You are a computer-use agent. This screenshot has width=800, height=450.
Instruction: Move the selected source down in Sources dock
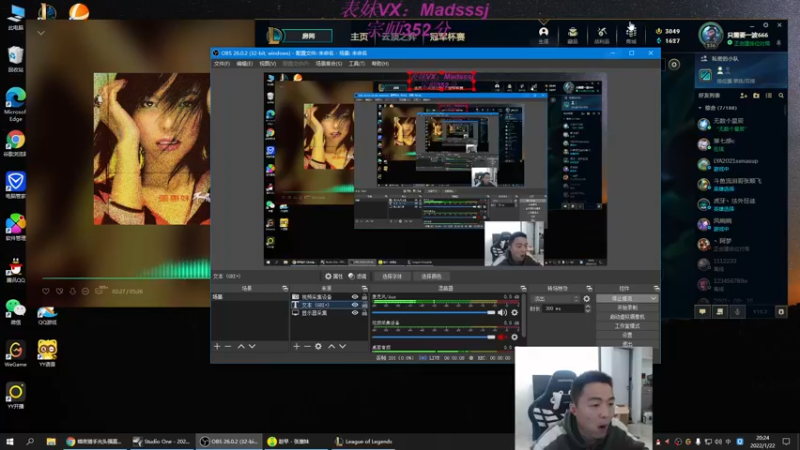click(x=342, y=346)
